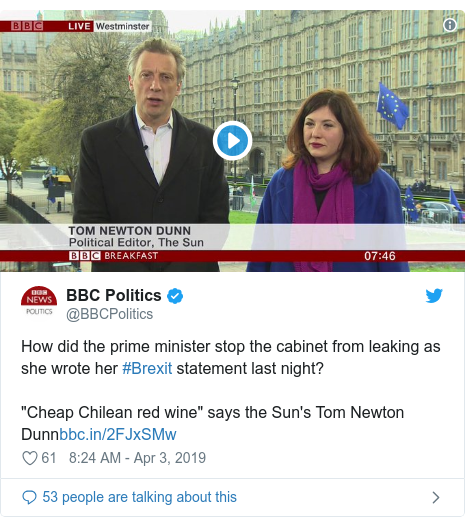The height and width of the screenshot is (527, 465).
Task: Open the tweet timestamp 8:24 AM - Apr 3, 2019
Action: tap(137, 458)
